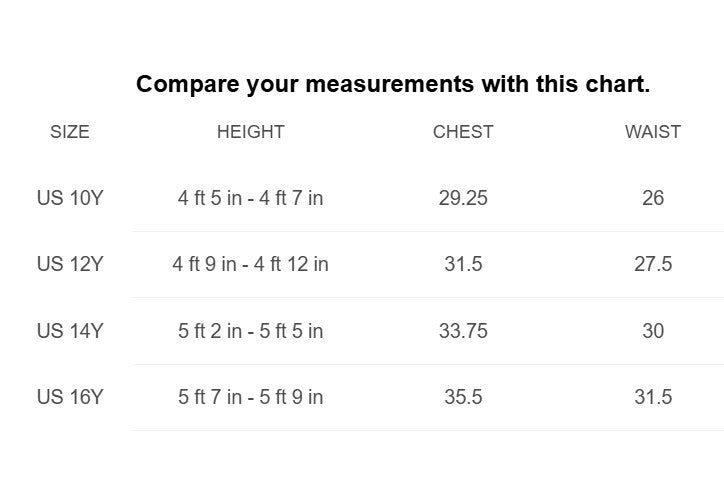
Task: Click the US 10Y size row label
Action: point(70,198)
